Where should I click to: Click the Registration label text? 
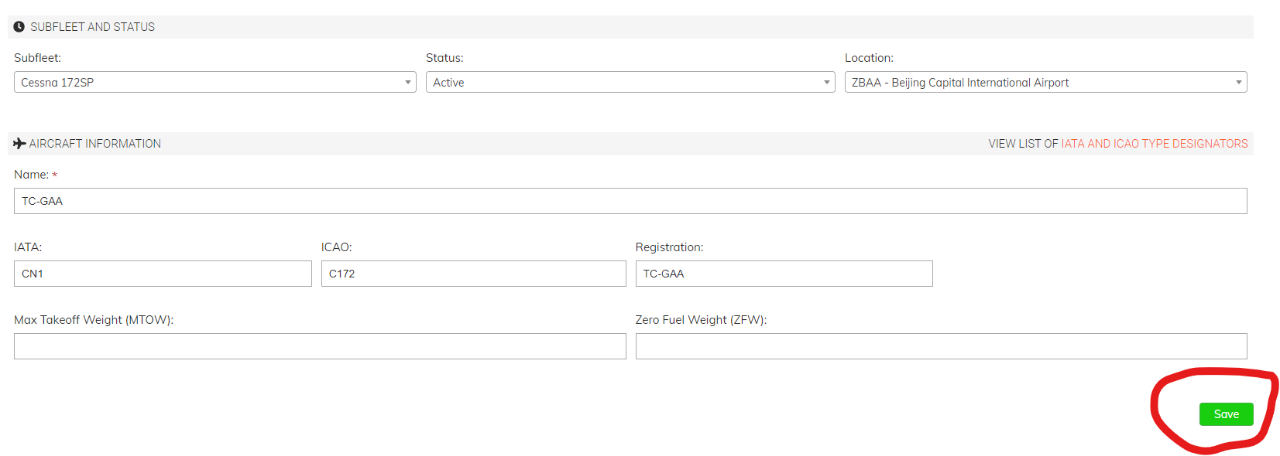(x=669, y=247)
